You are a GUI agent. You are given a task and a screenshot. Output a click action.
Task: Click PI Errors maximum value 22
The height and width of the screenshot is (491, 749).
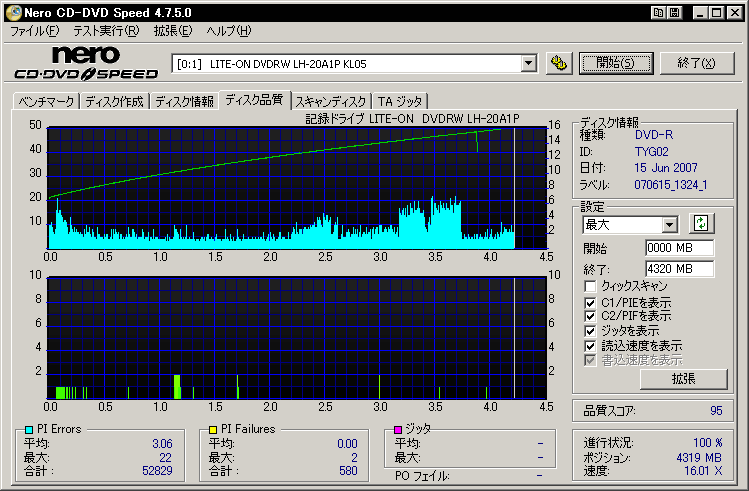coord(165,458)
